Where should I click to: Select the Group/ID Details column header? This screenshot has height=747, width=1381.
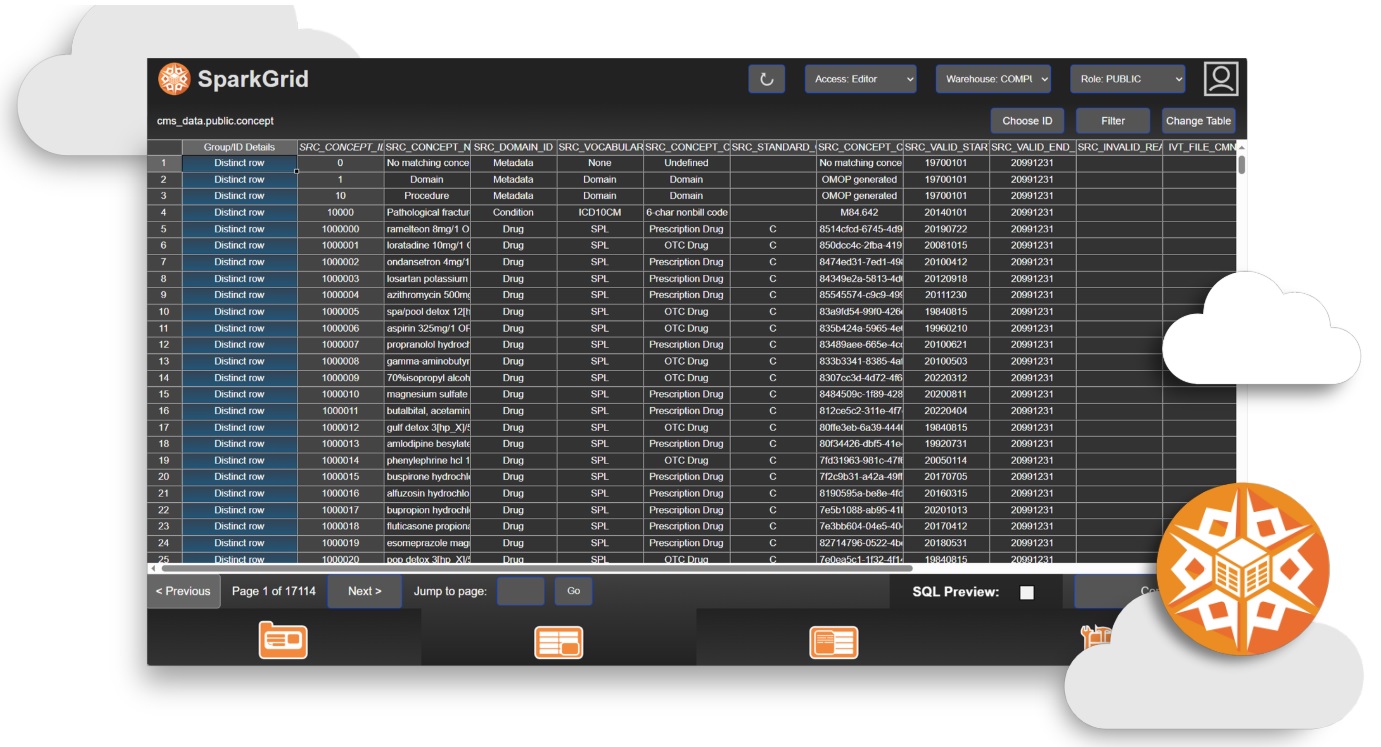click(239, 147)
